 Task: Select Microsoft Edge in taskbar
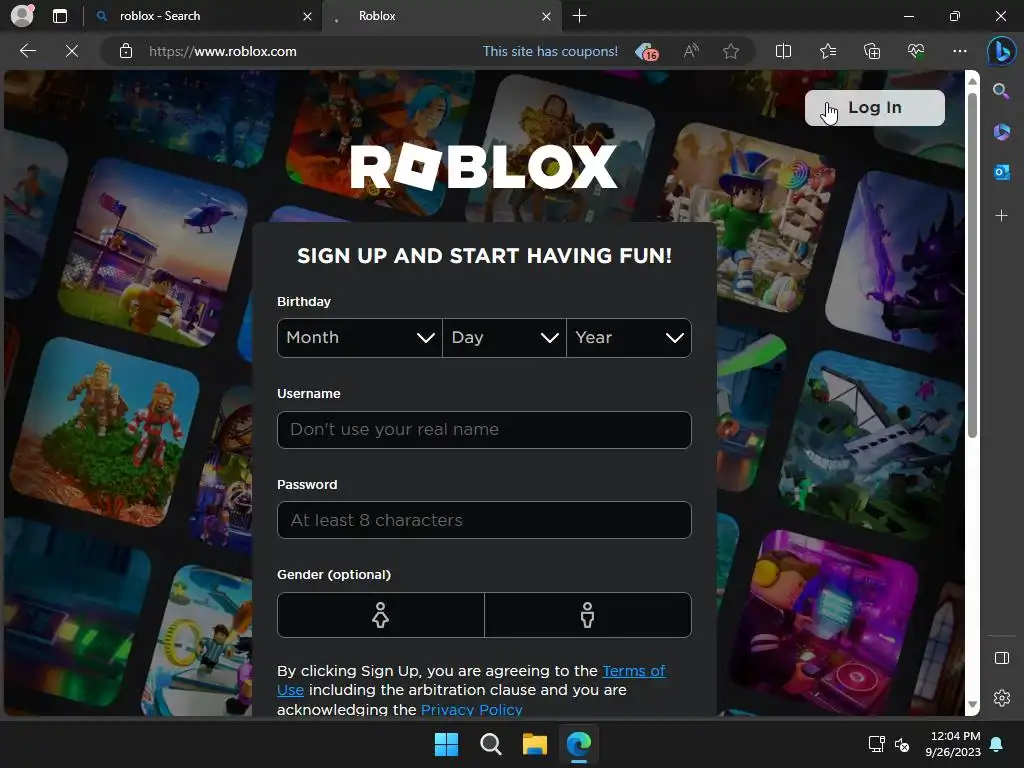[x=579, y=744]
